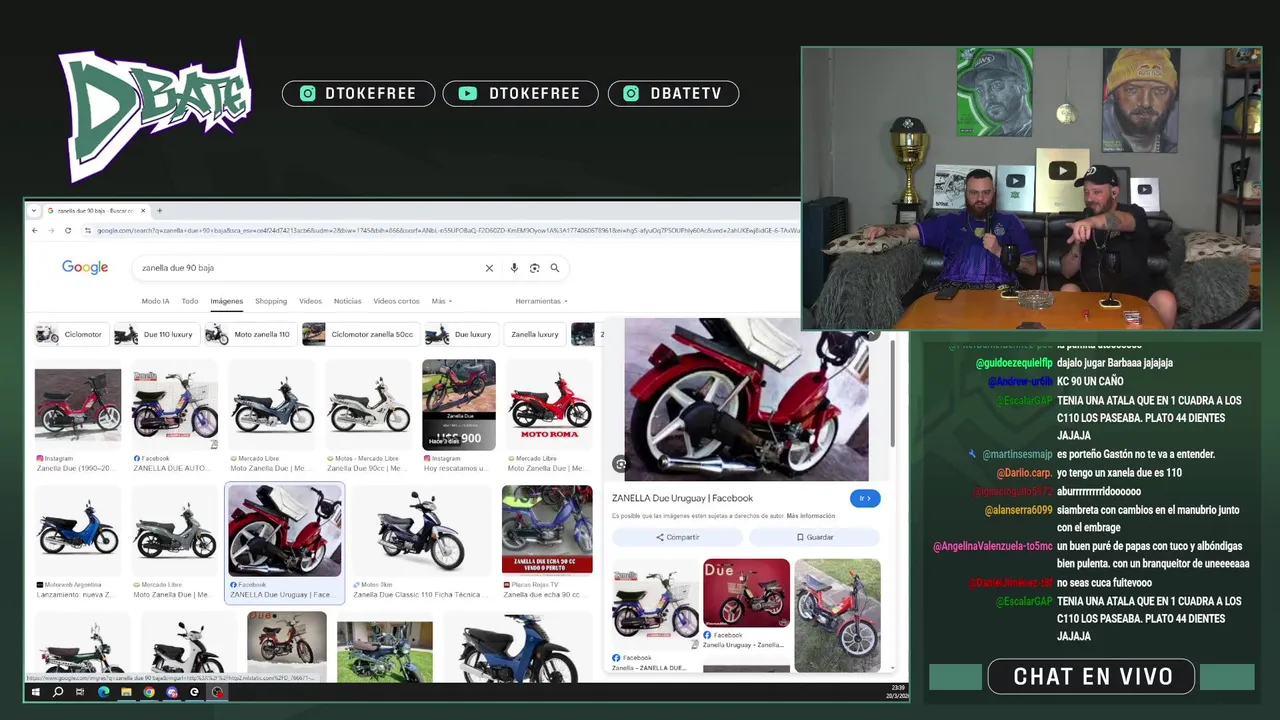This screenshot has height=720, width=1280.
Task: Switch to the Shopping tab
Action: [x=271, y=301]
